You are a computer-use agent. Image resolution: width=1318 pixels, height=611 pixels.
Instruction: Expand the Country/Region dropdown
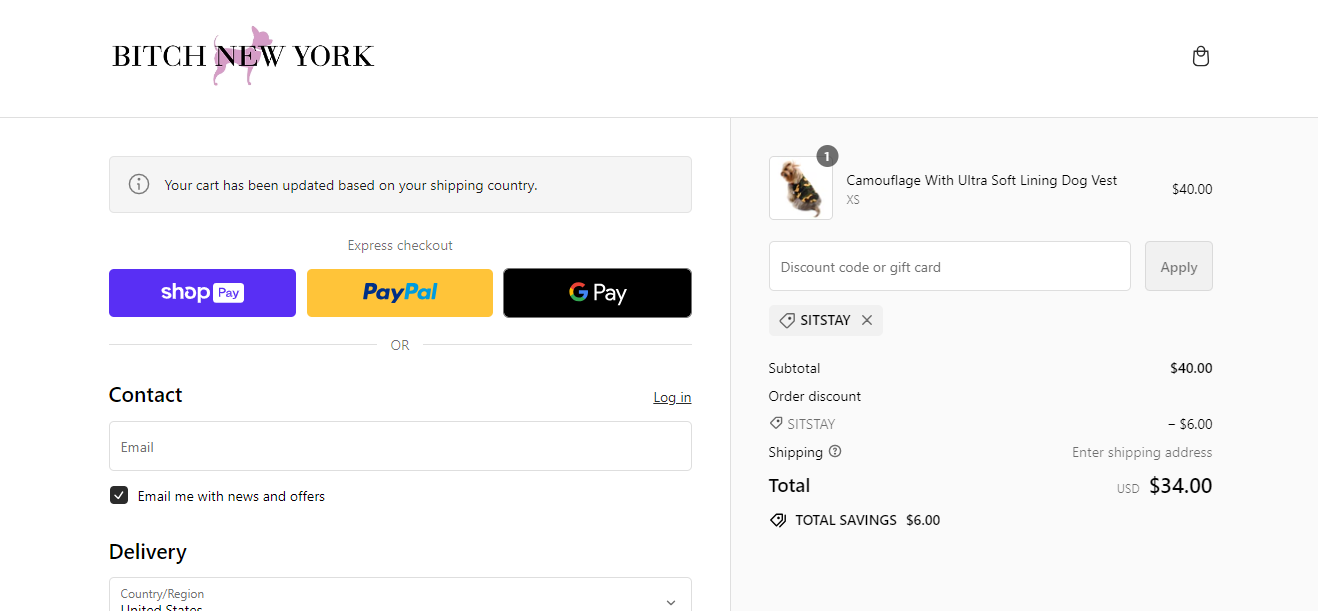tap(400, 594)
